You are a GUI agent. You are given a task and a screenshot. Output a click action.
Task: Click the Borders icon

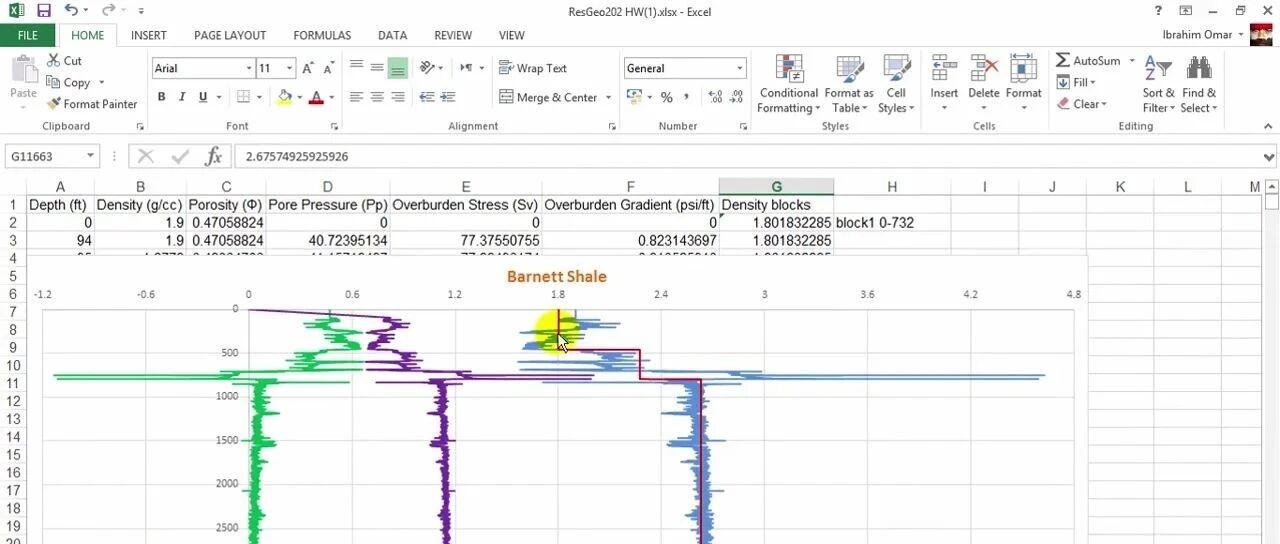243,97
